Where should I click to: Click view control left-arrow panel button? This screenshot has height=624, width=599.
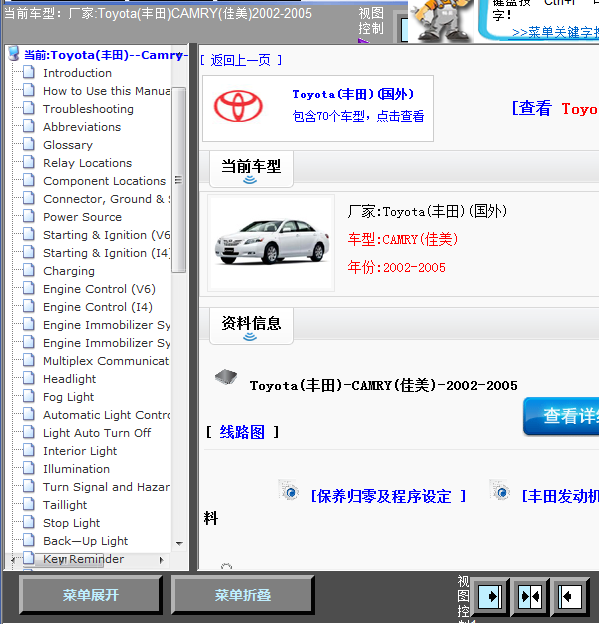(x=570, y=596)
